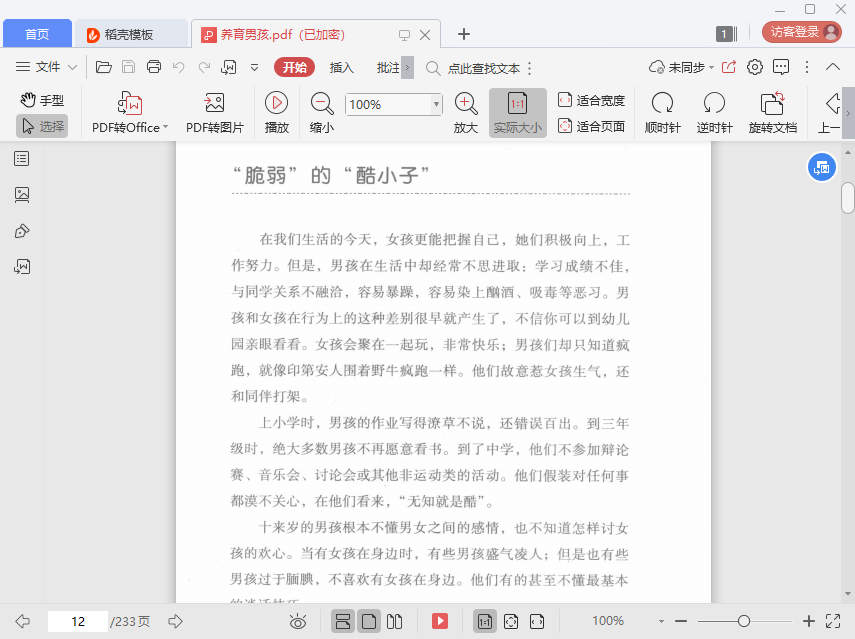Viewport: 855px width, 639px height.
Task: Click the 缩小 zoom out magnifier
Action: 322,103
